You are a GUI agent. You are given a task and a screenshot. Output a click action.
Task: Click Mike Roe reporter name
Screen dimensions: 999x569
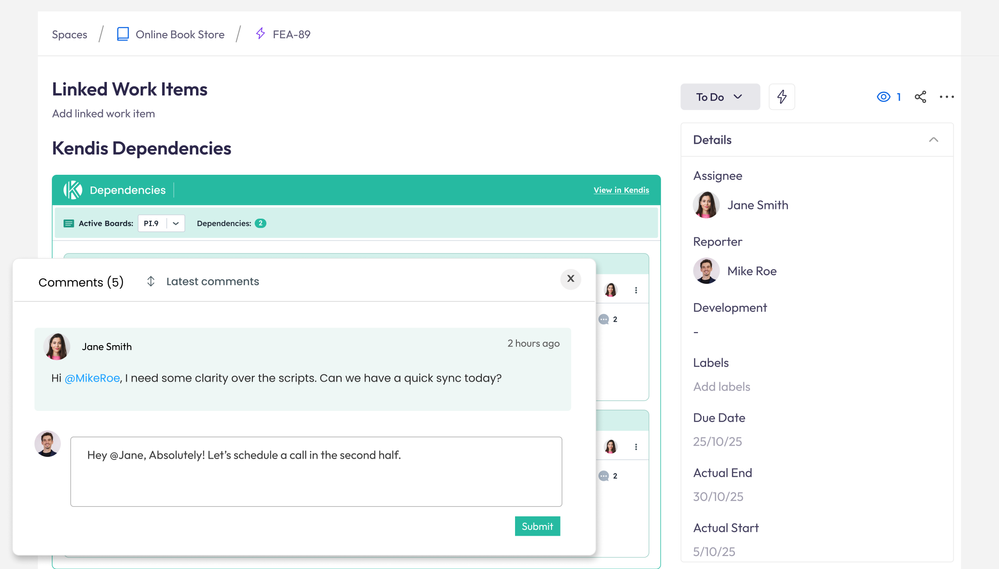pyautogui.click(x=752, y=271)
